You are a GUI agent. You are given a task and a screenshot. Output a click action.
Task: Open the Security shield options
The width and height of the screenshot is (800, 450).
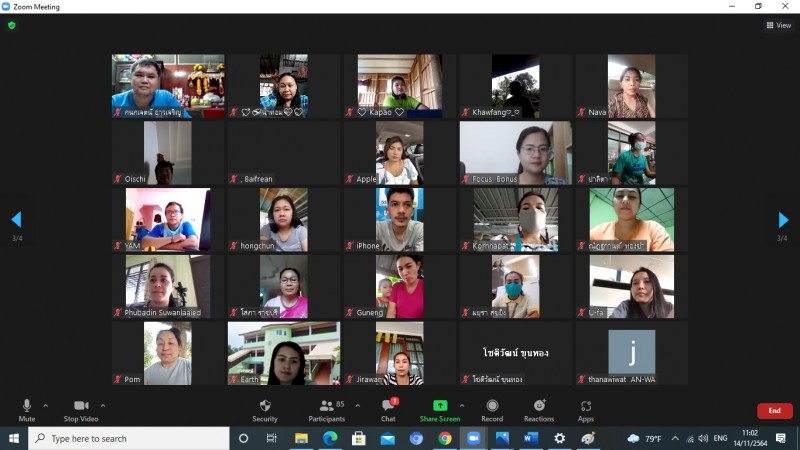click(265, 409)
